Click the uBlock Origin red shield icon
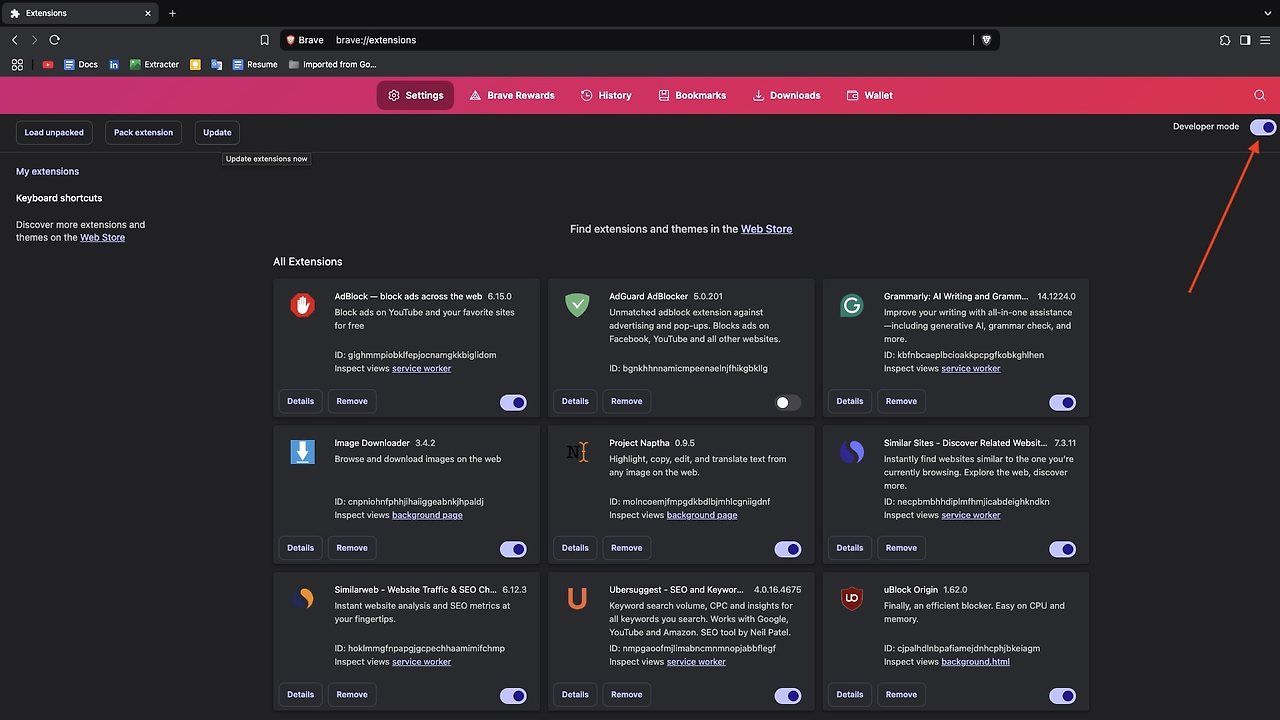1280x720 pixels. [x=852, y=599]
